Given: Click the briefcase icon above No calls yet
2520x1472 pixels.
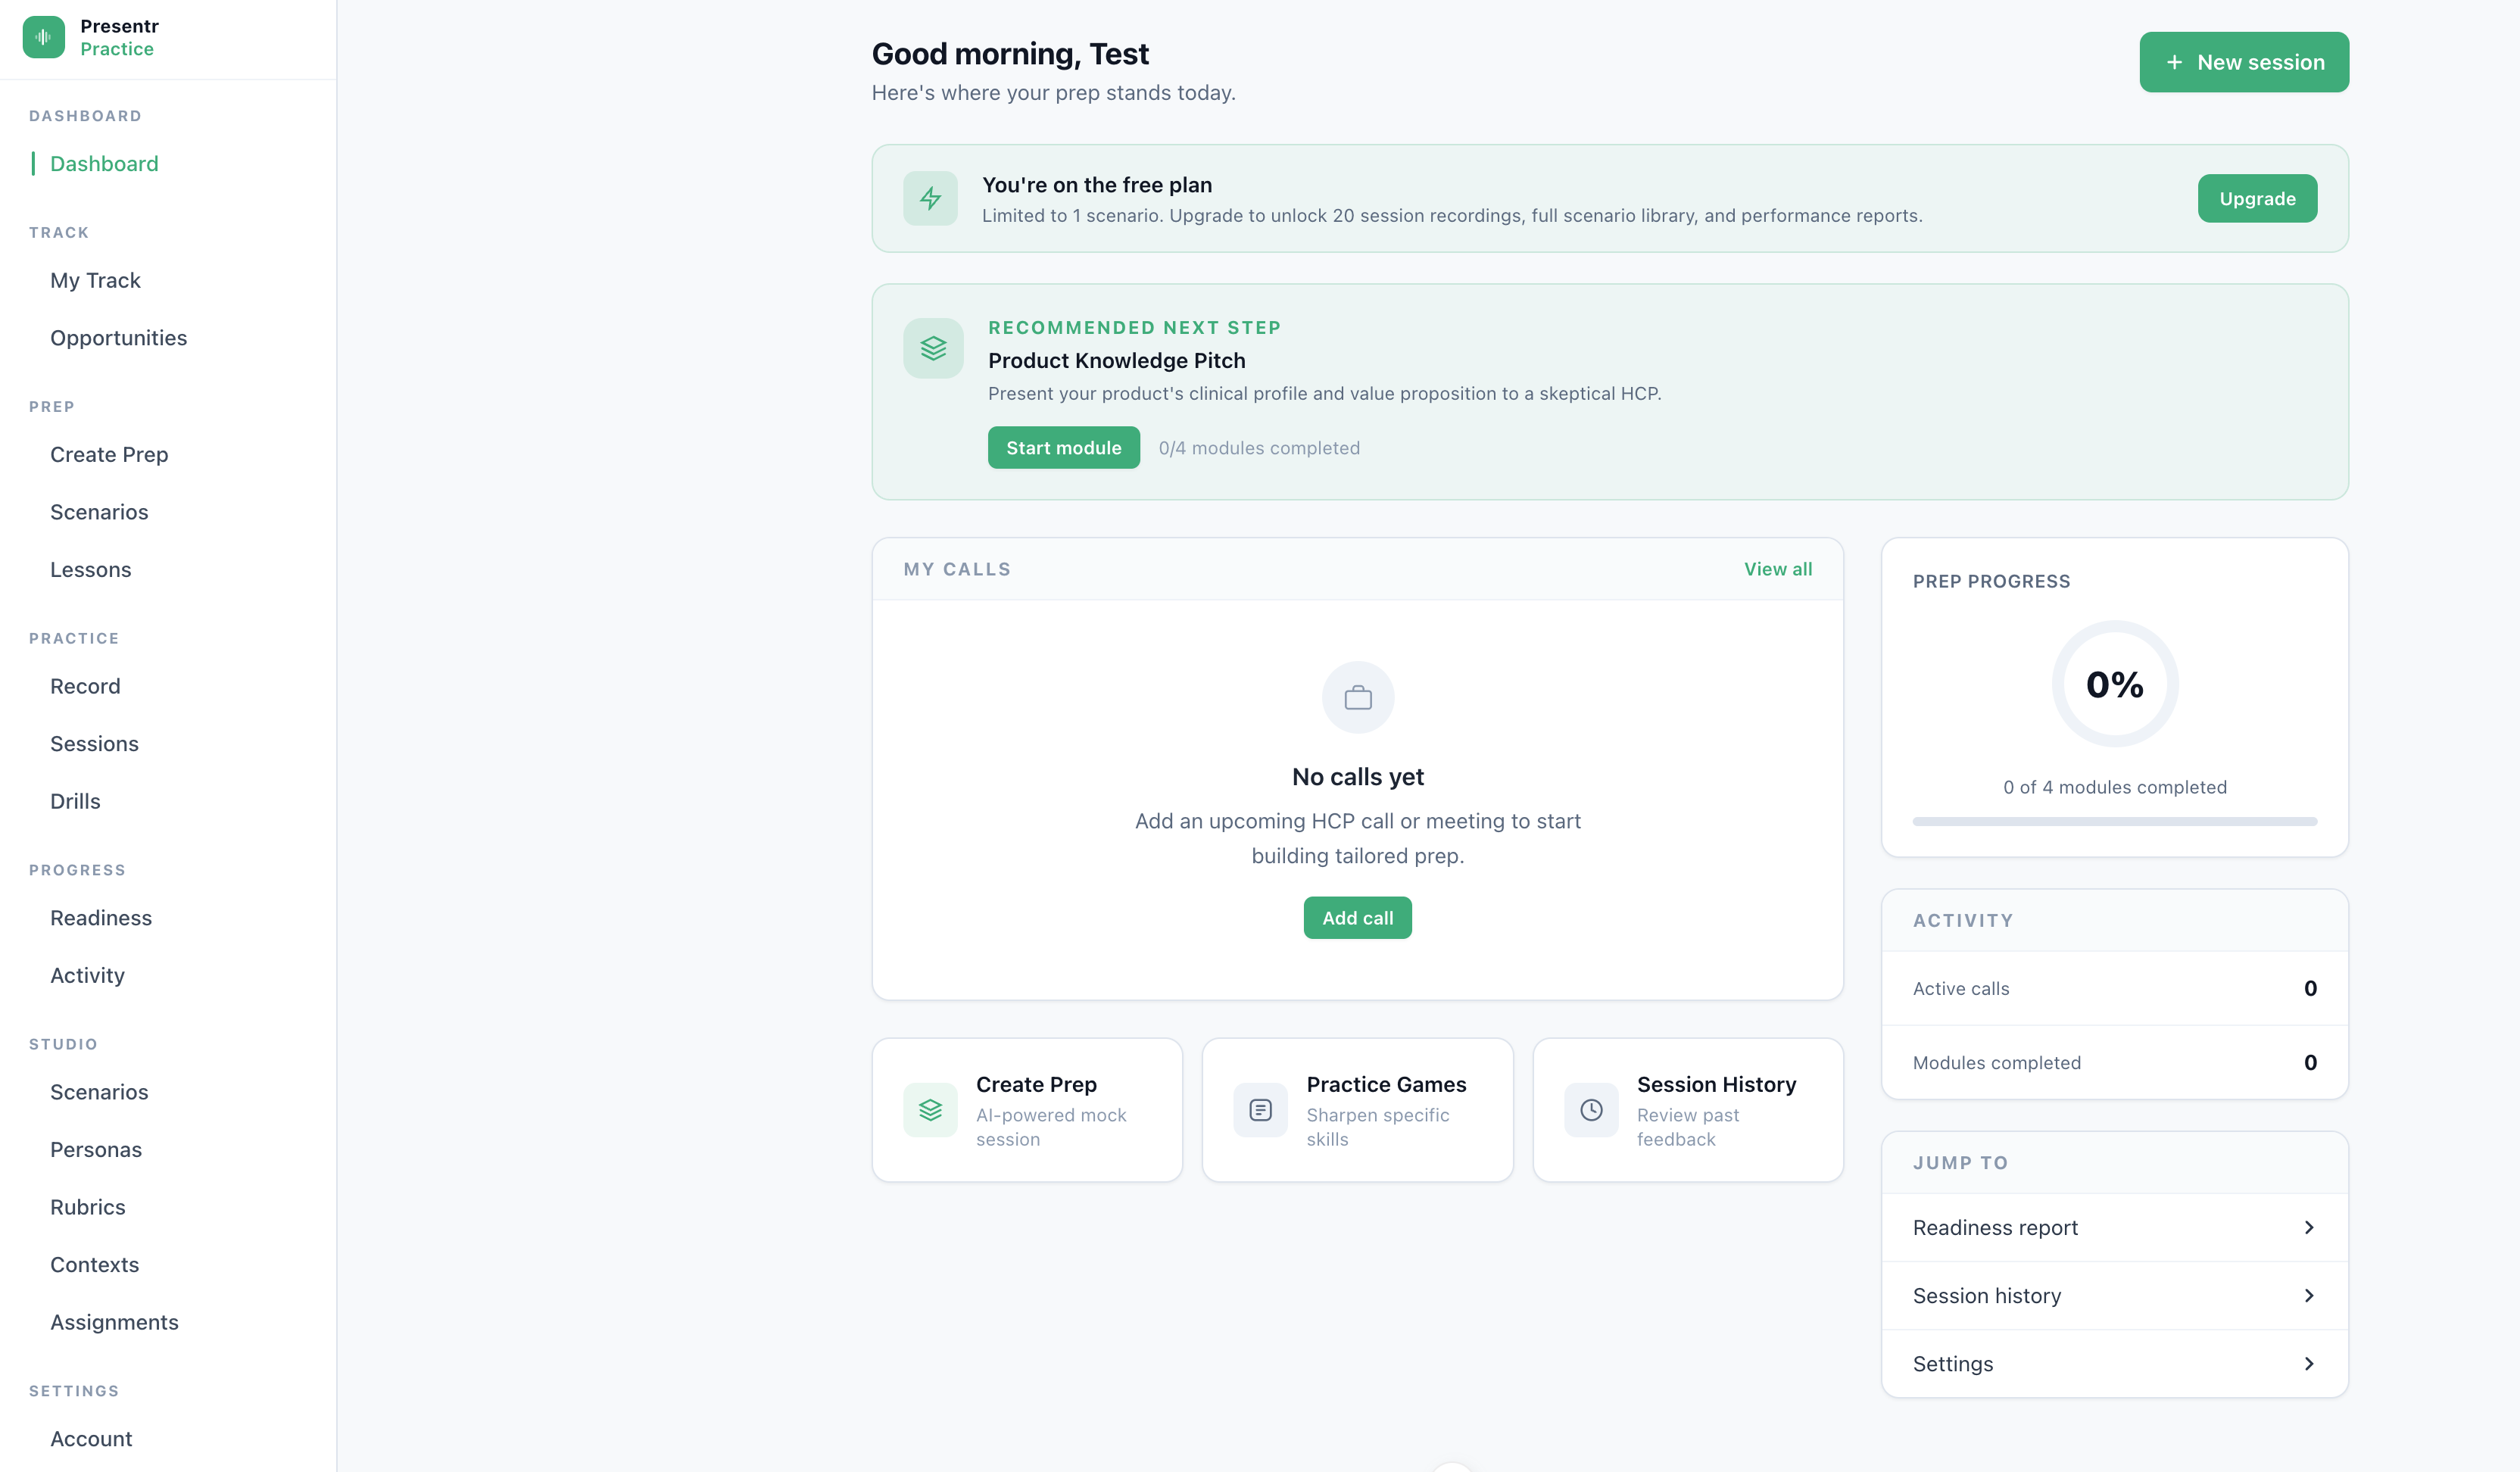Looking at the screenshot, I should [x=1357, y=697].
